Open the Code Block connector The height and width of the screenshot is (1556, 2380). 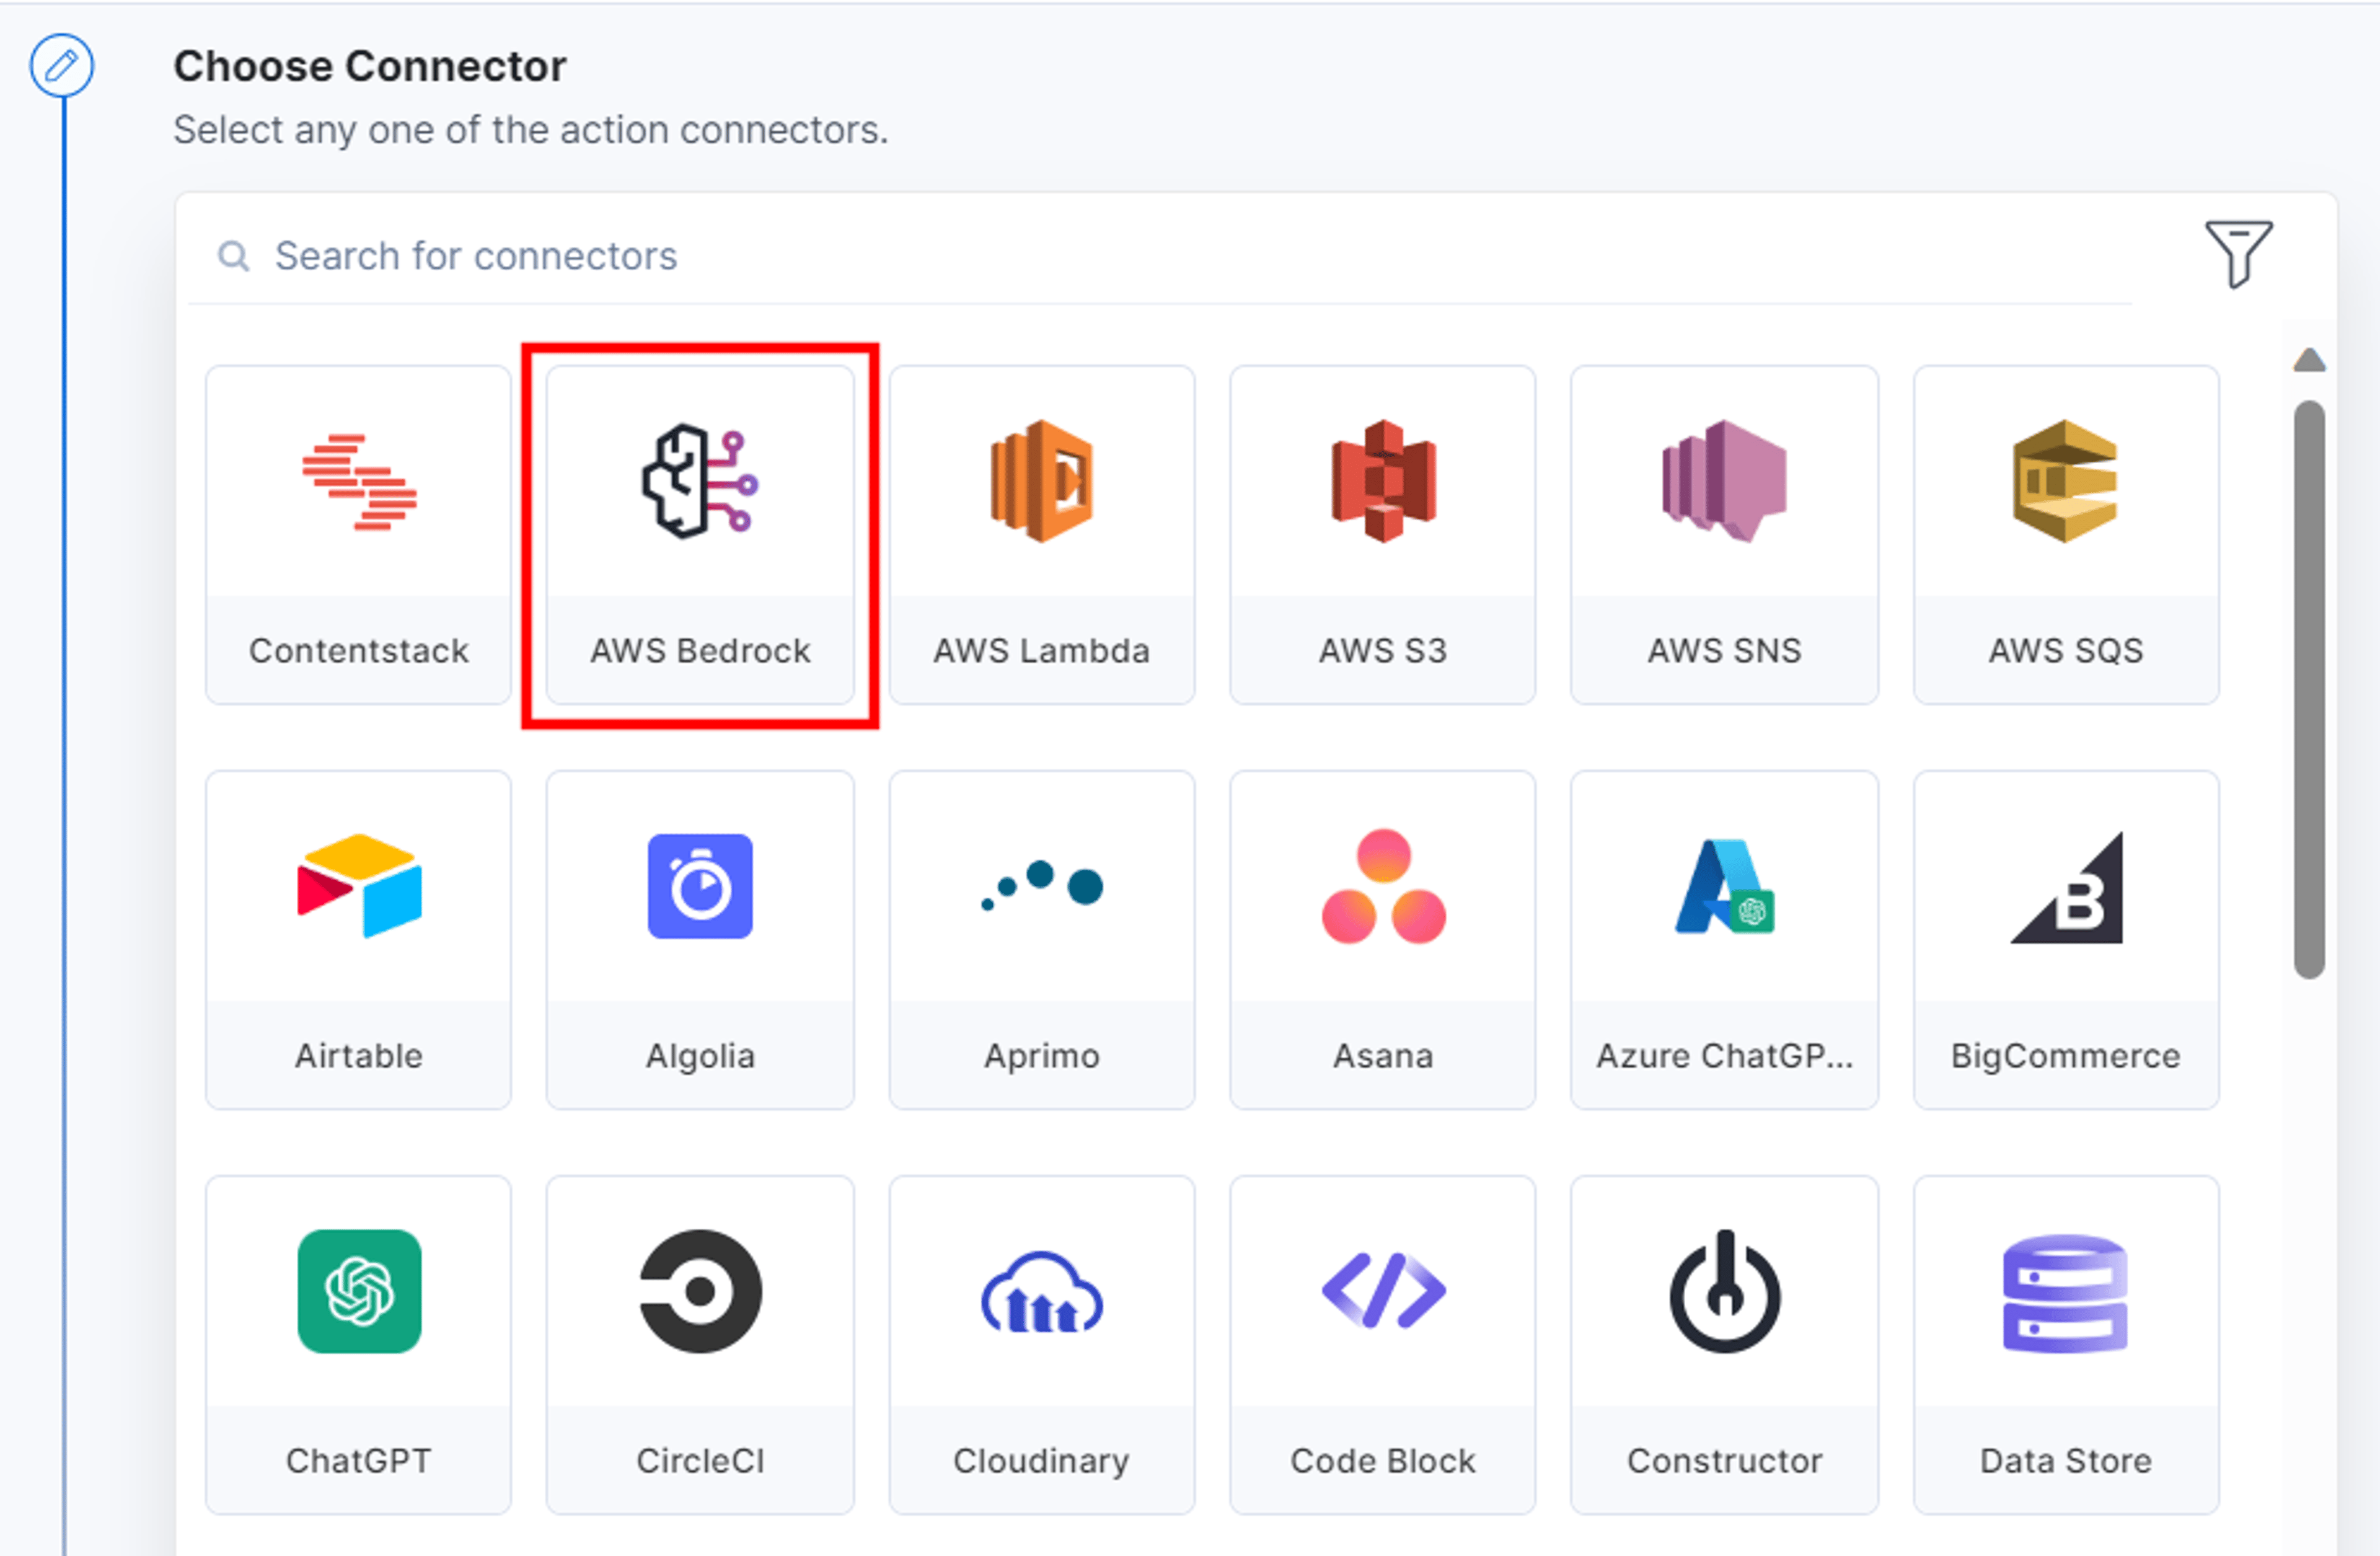click(x=1383, y=1345)
